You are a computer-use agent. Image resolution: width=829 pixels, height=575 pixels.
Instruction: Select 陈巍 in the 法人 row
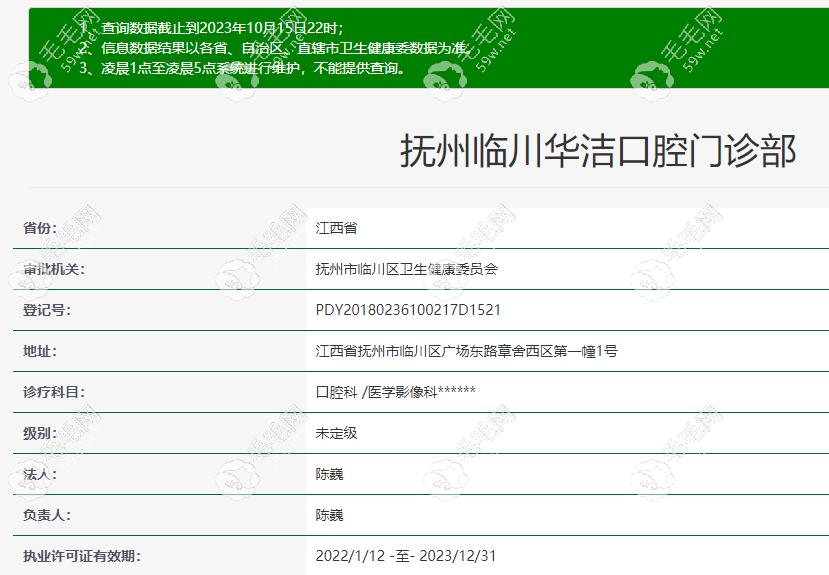[x=329, y=474]
